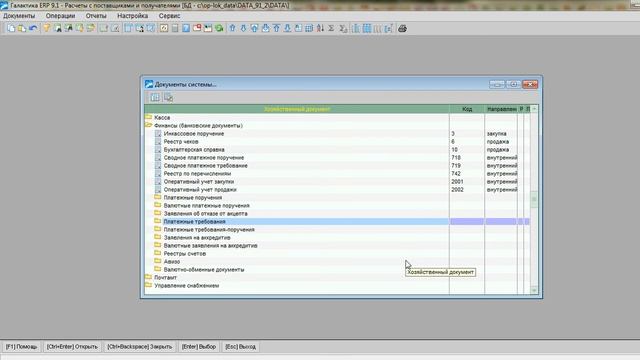Screen dimensions: 640x360
Task: Click the list scrollbar up arrow
Action: pos(534,109)
